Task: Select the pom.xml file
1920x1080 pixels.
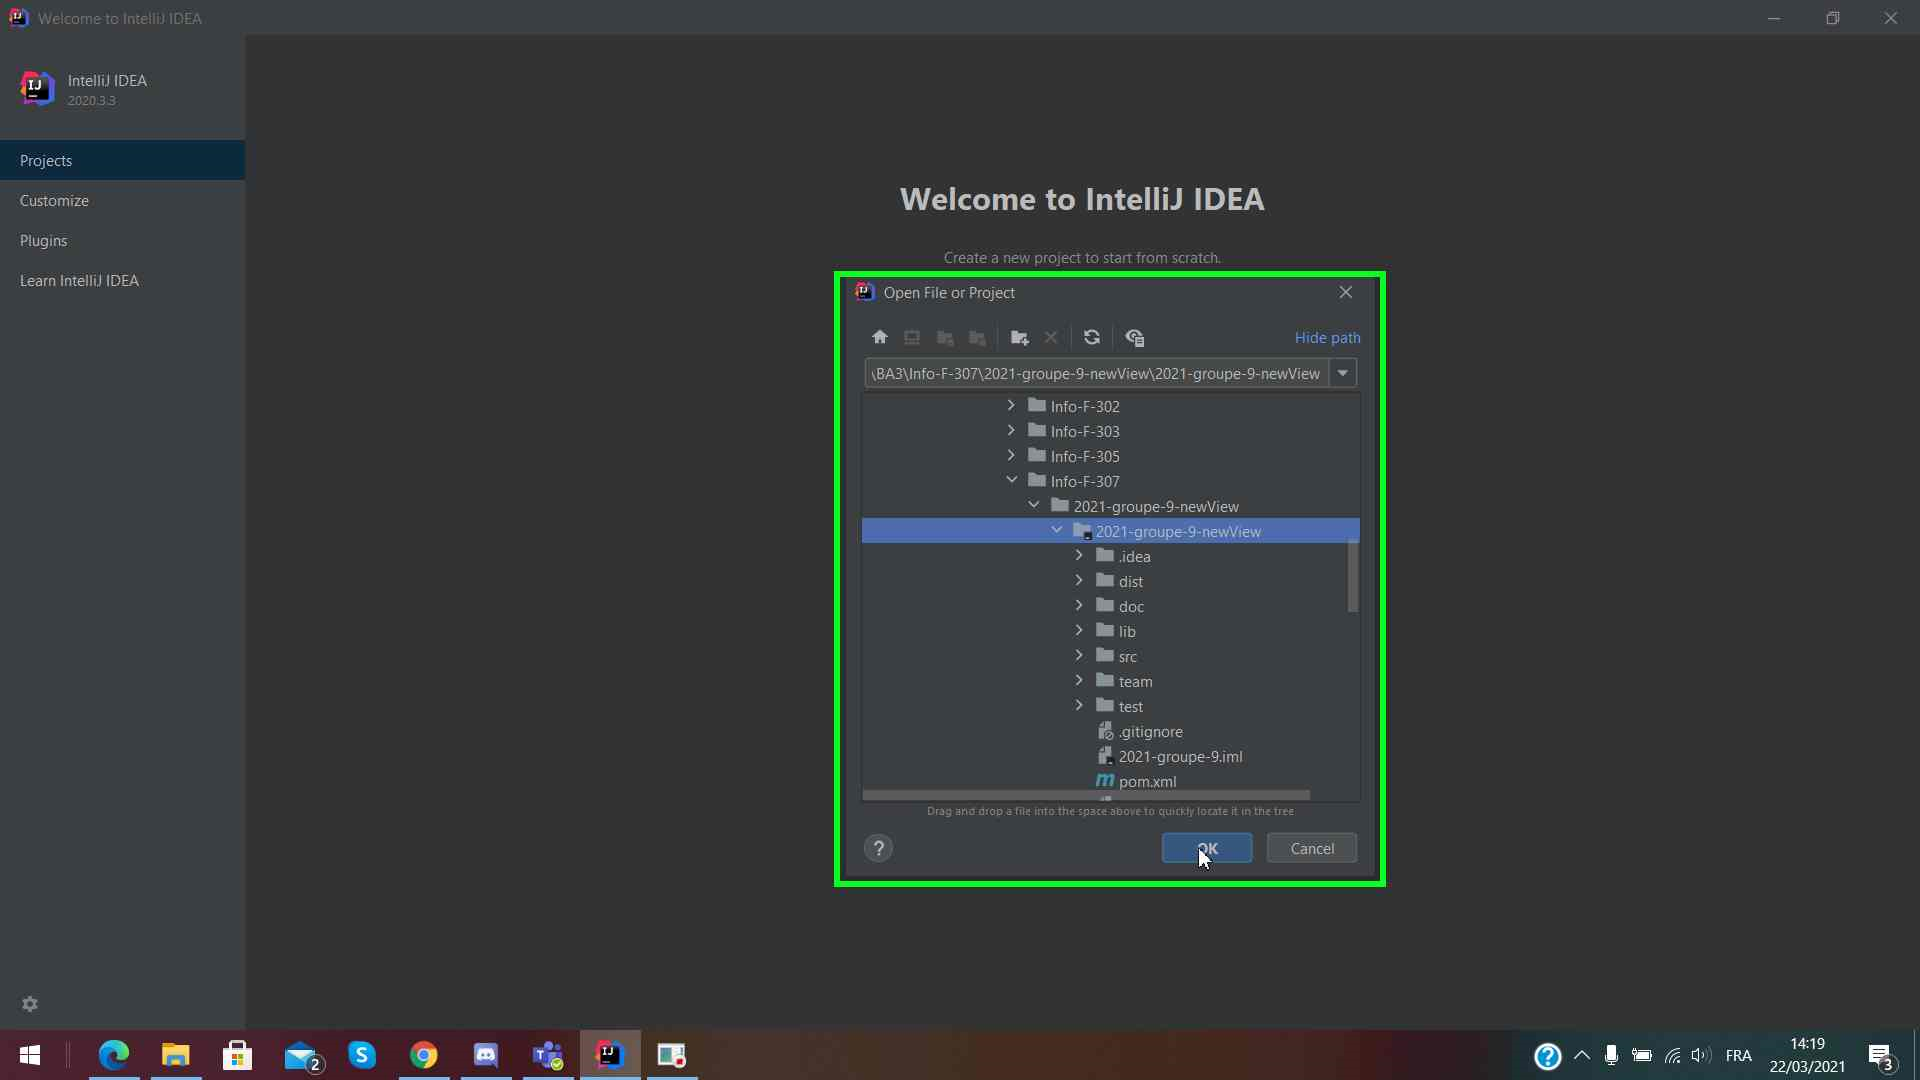Action: coord(1147,782)
